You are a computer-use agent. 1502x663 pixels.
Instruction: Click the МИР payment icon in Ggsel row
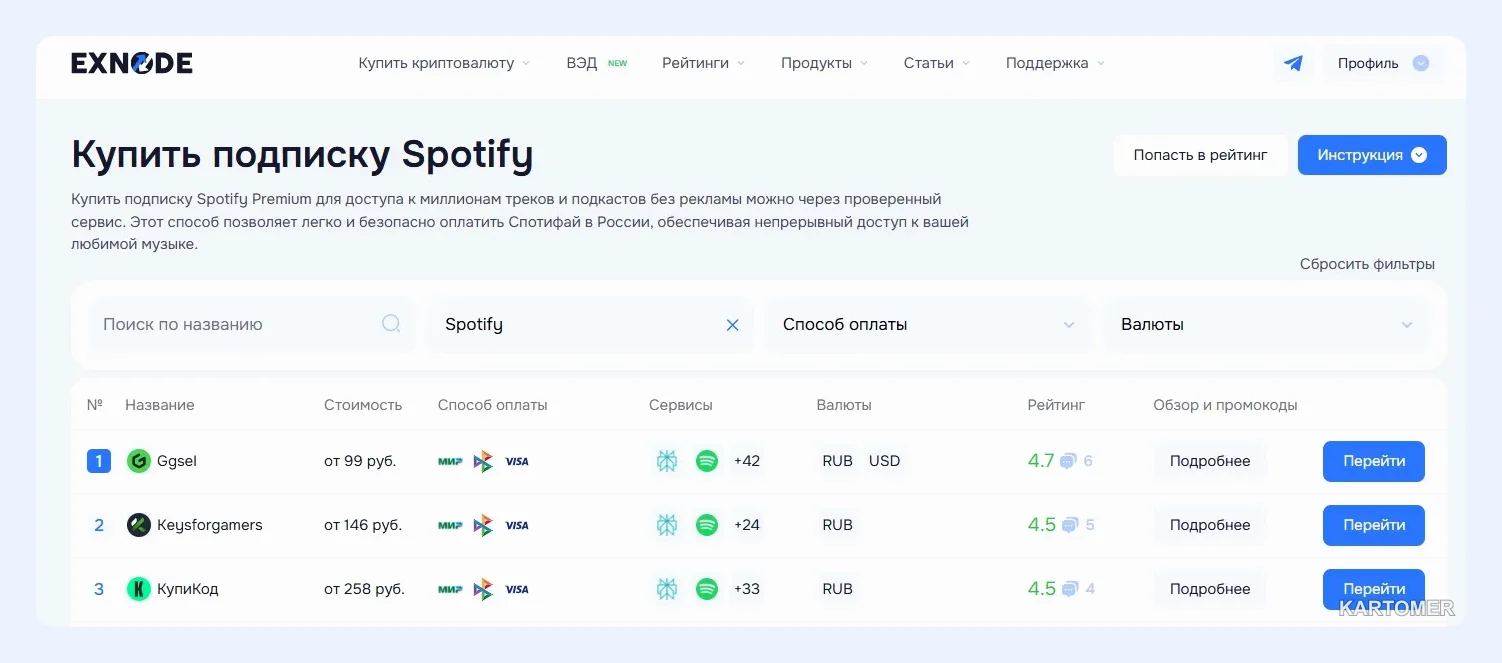click(450, 461)
